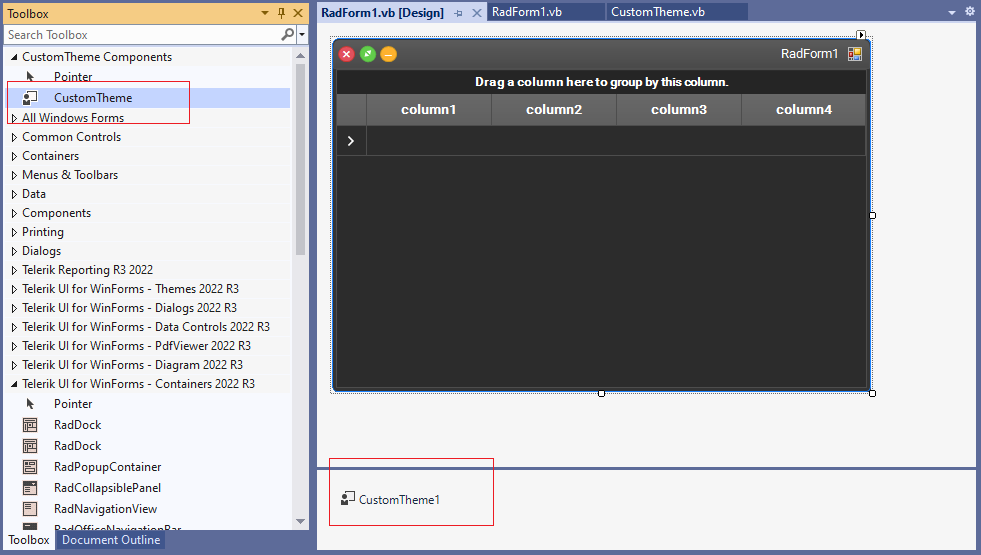Viewport: 981px width, 555px height.
Task: Collapse Telerik Containers 2022 R3 group
Action: click(14, 384)
